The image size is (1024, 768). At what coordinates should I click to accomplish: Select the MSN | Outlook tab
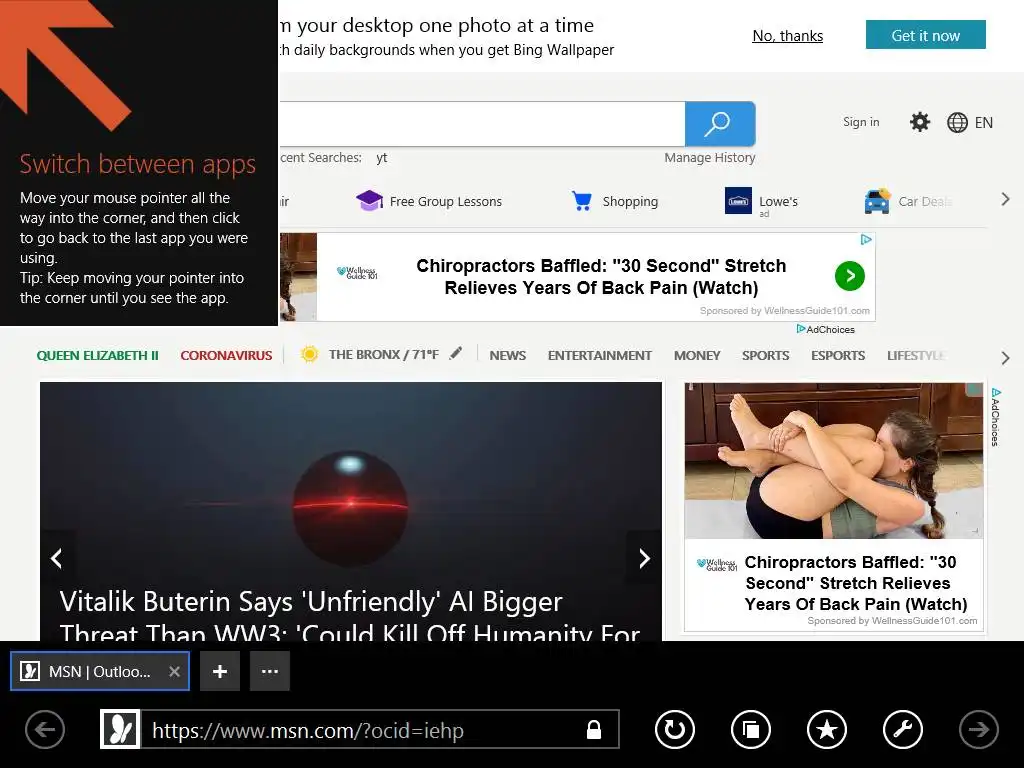(100, 671)
